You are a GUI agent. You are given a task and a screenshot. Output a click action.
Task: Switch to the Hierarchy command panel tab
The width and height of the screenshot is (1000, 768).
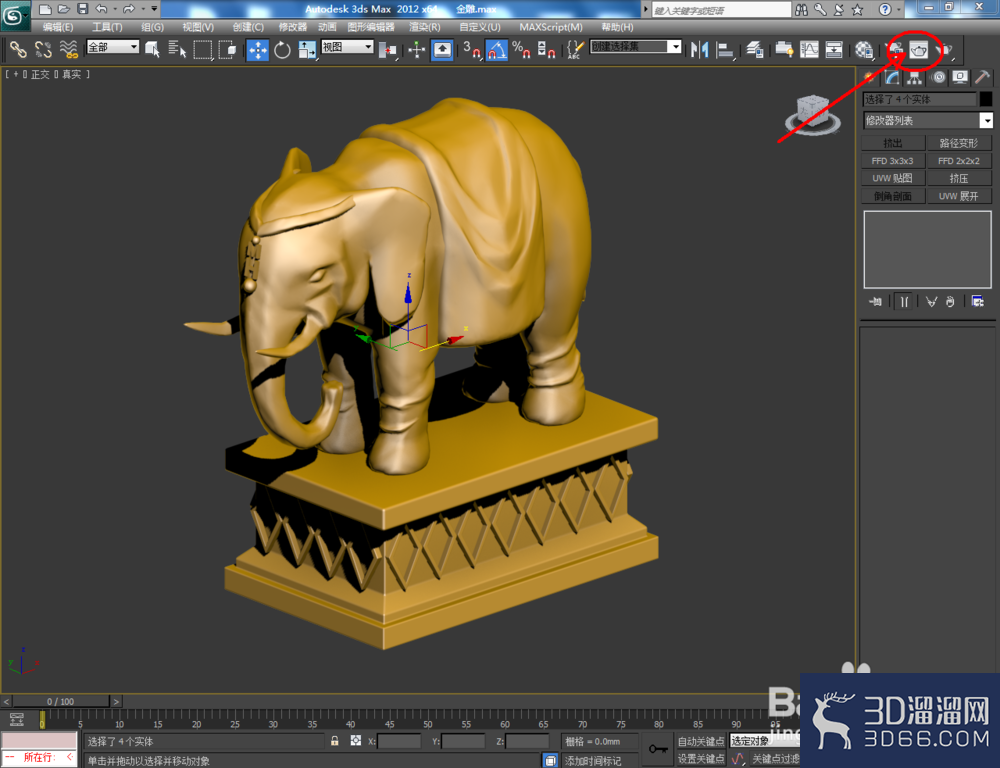point(915,77)
